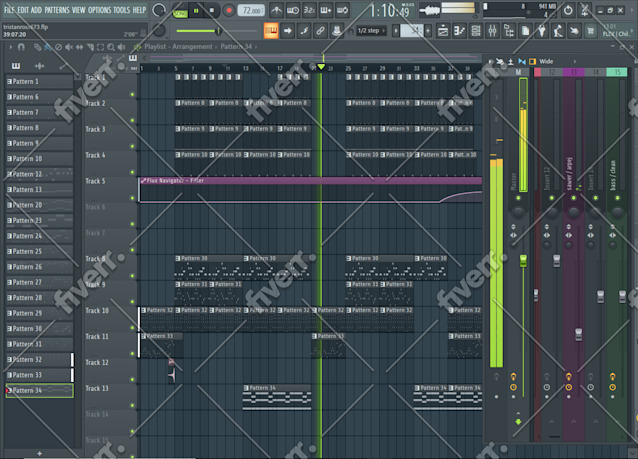Open the ADD menu

coord(36,10)
